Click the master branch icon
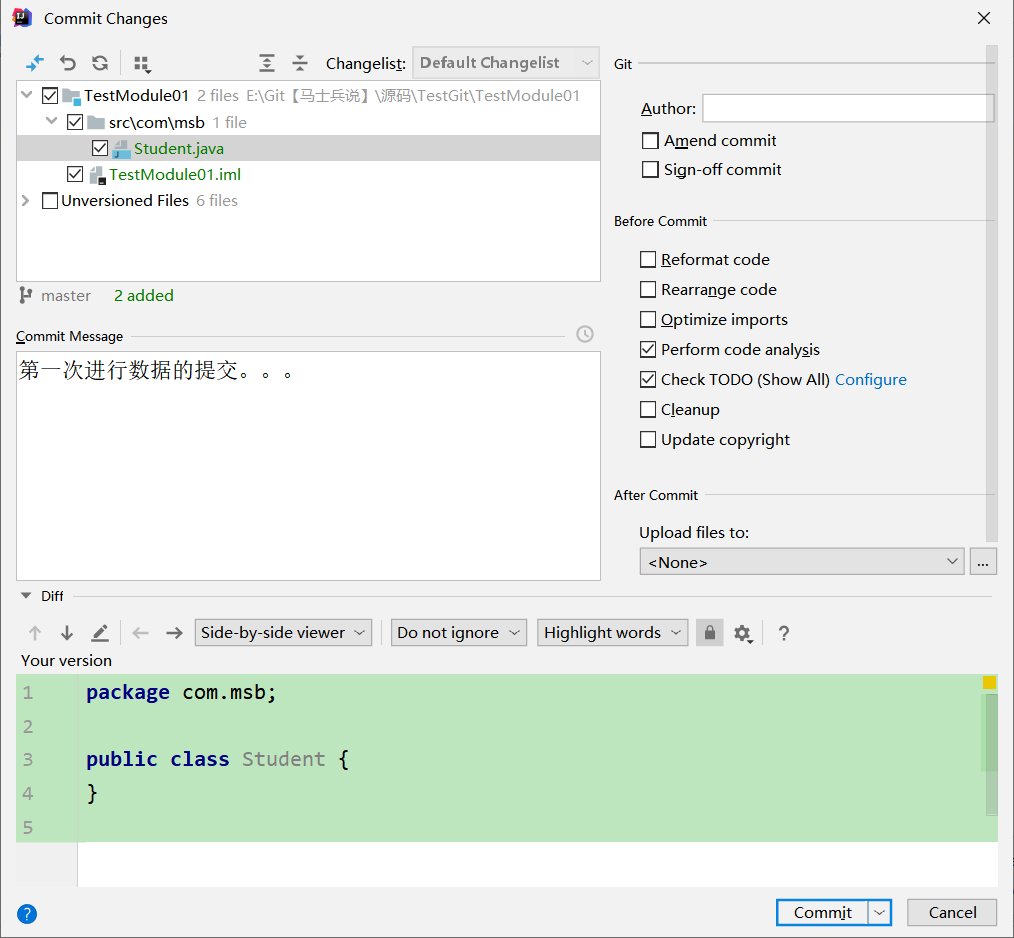The width and height of the screenshot is (1014, 938). 25,295
